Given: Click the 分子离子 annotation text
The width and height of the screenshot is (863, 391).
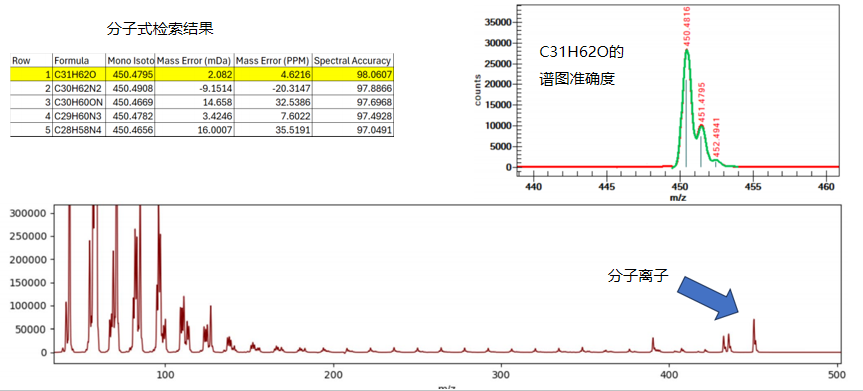Looking at the screenshot, I should tap(638, 275).
